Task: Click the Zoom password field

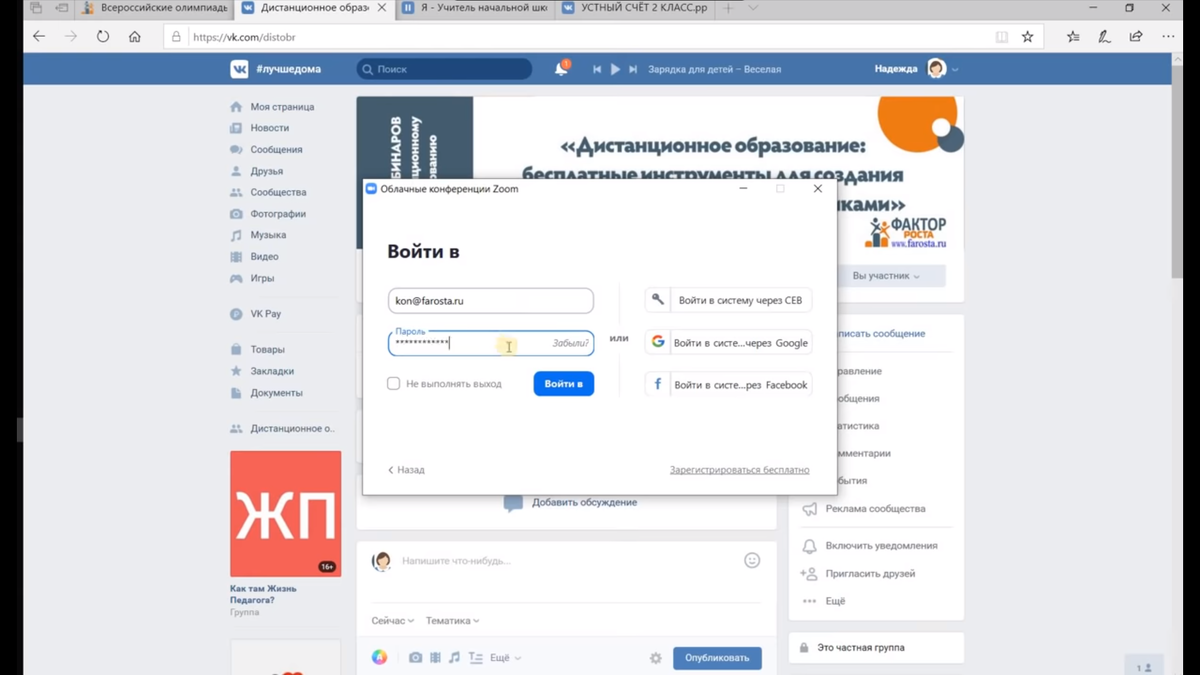Action: [x=491, y=343]
